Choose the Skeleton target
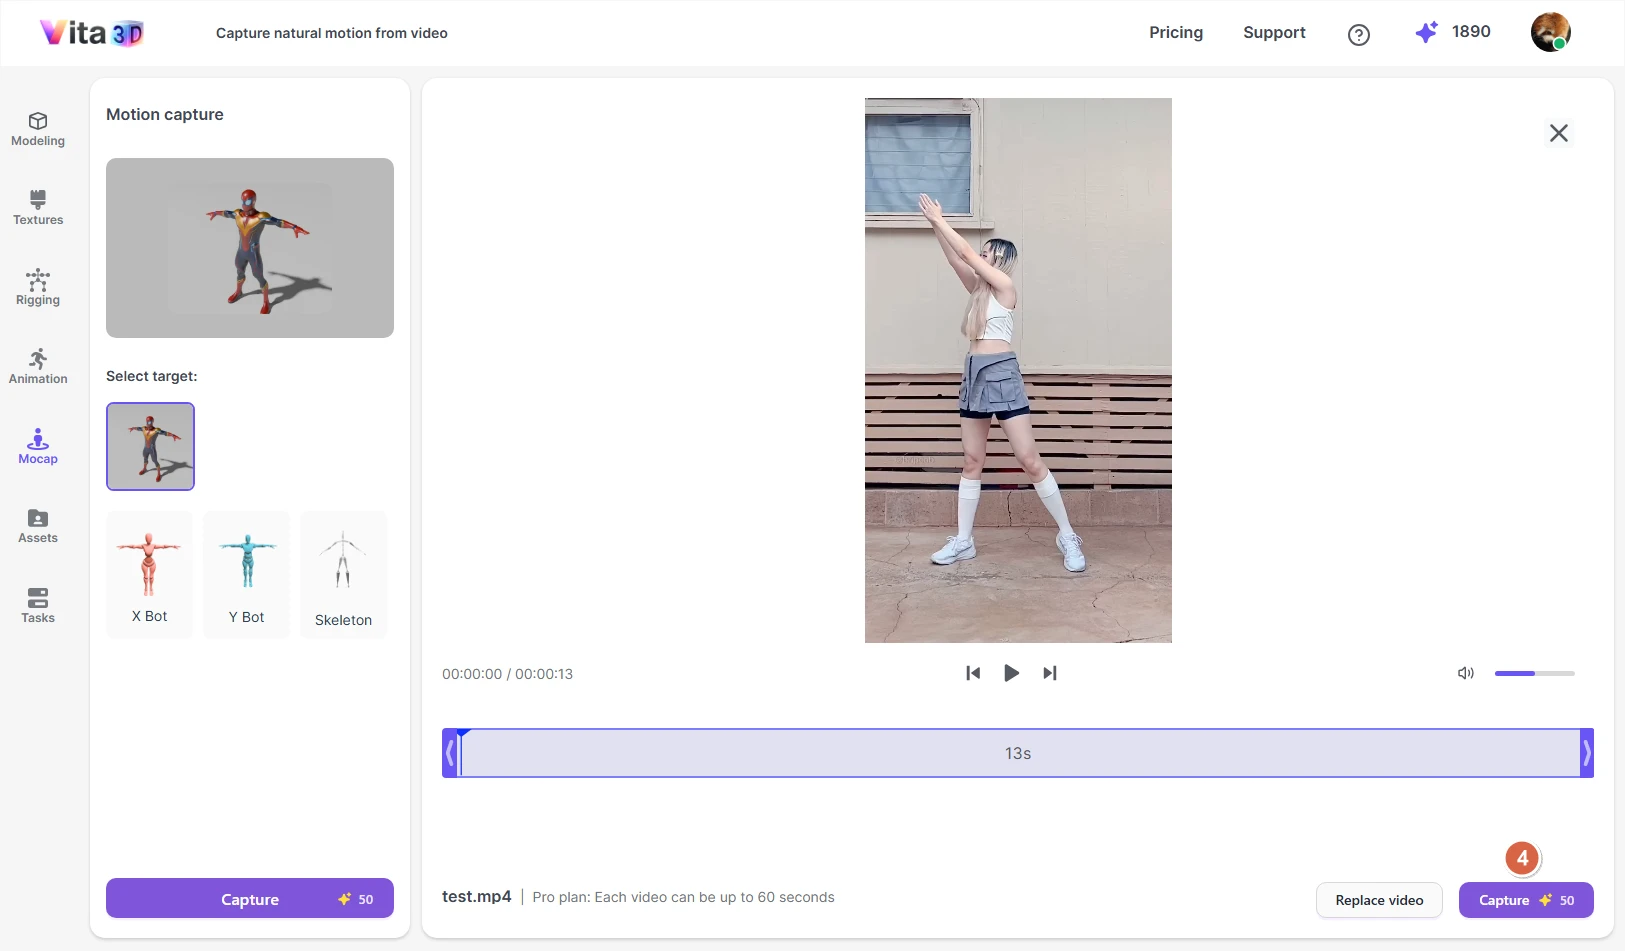 click(x=343, y=573)
